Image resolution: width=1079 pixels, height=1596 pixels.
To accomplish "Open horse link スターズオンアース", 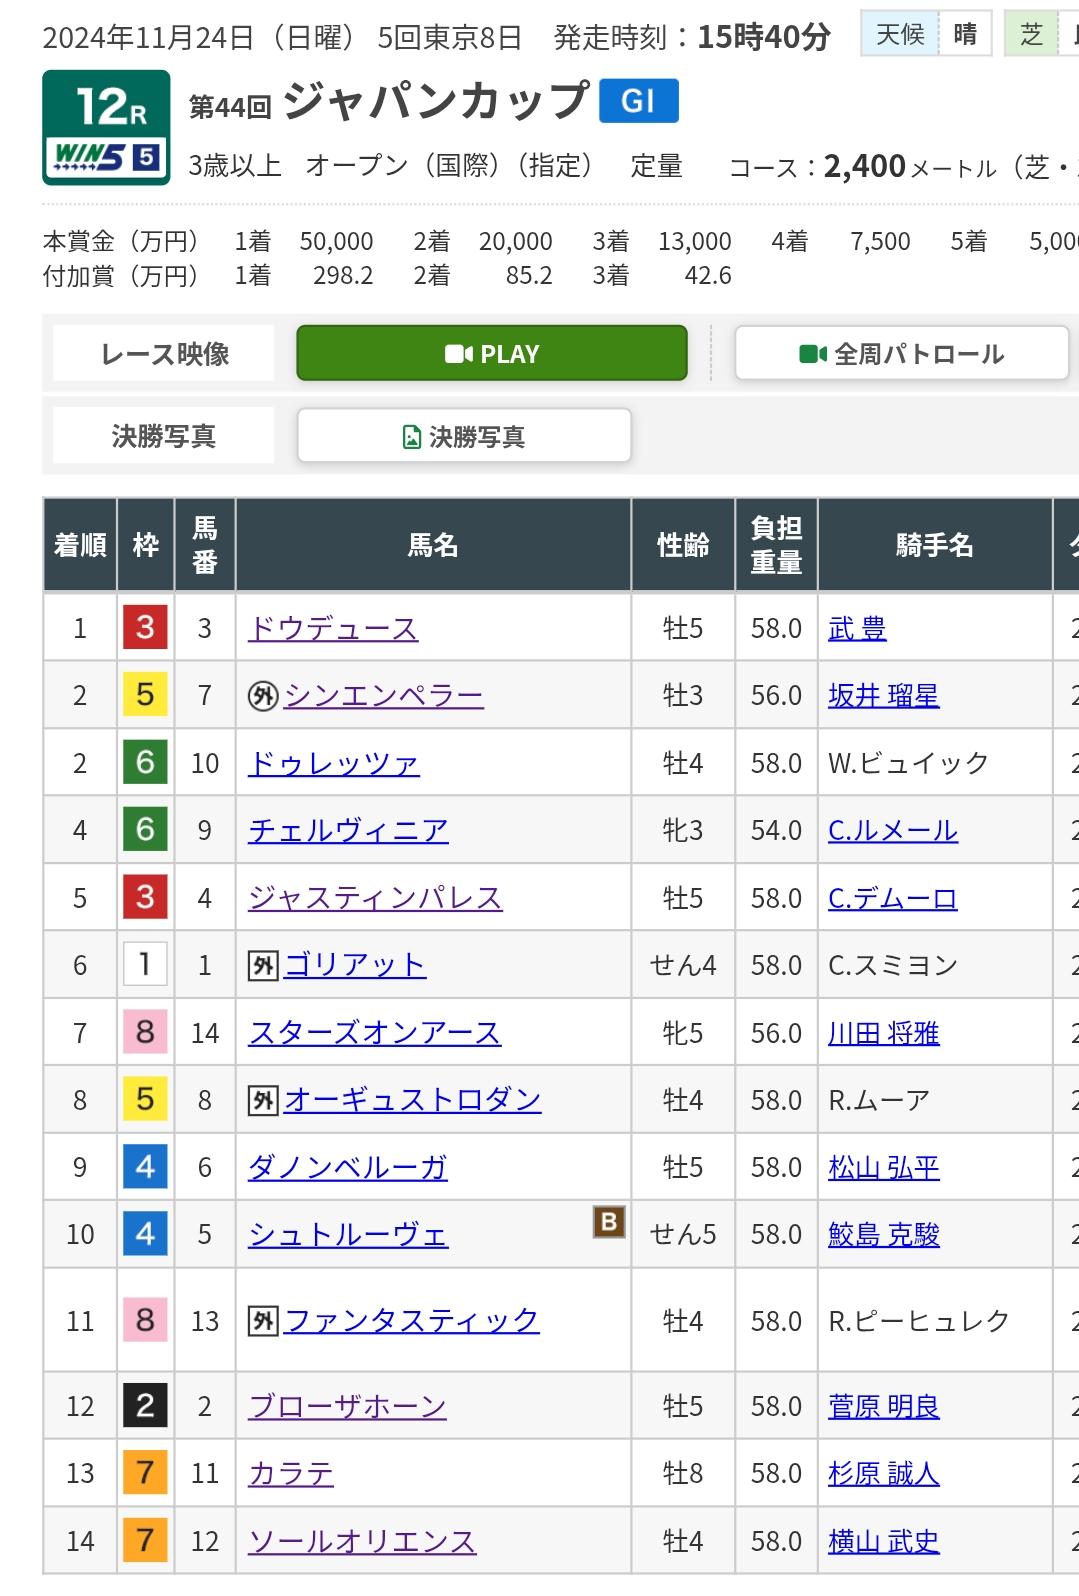I will pos(374,1033).
